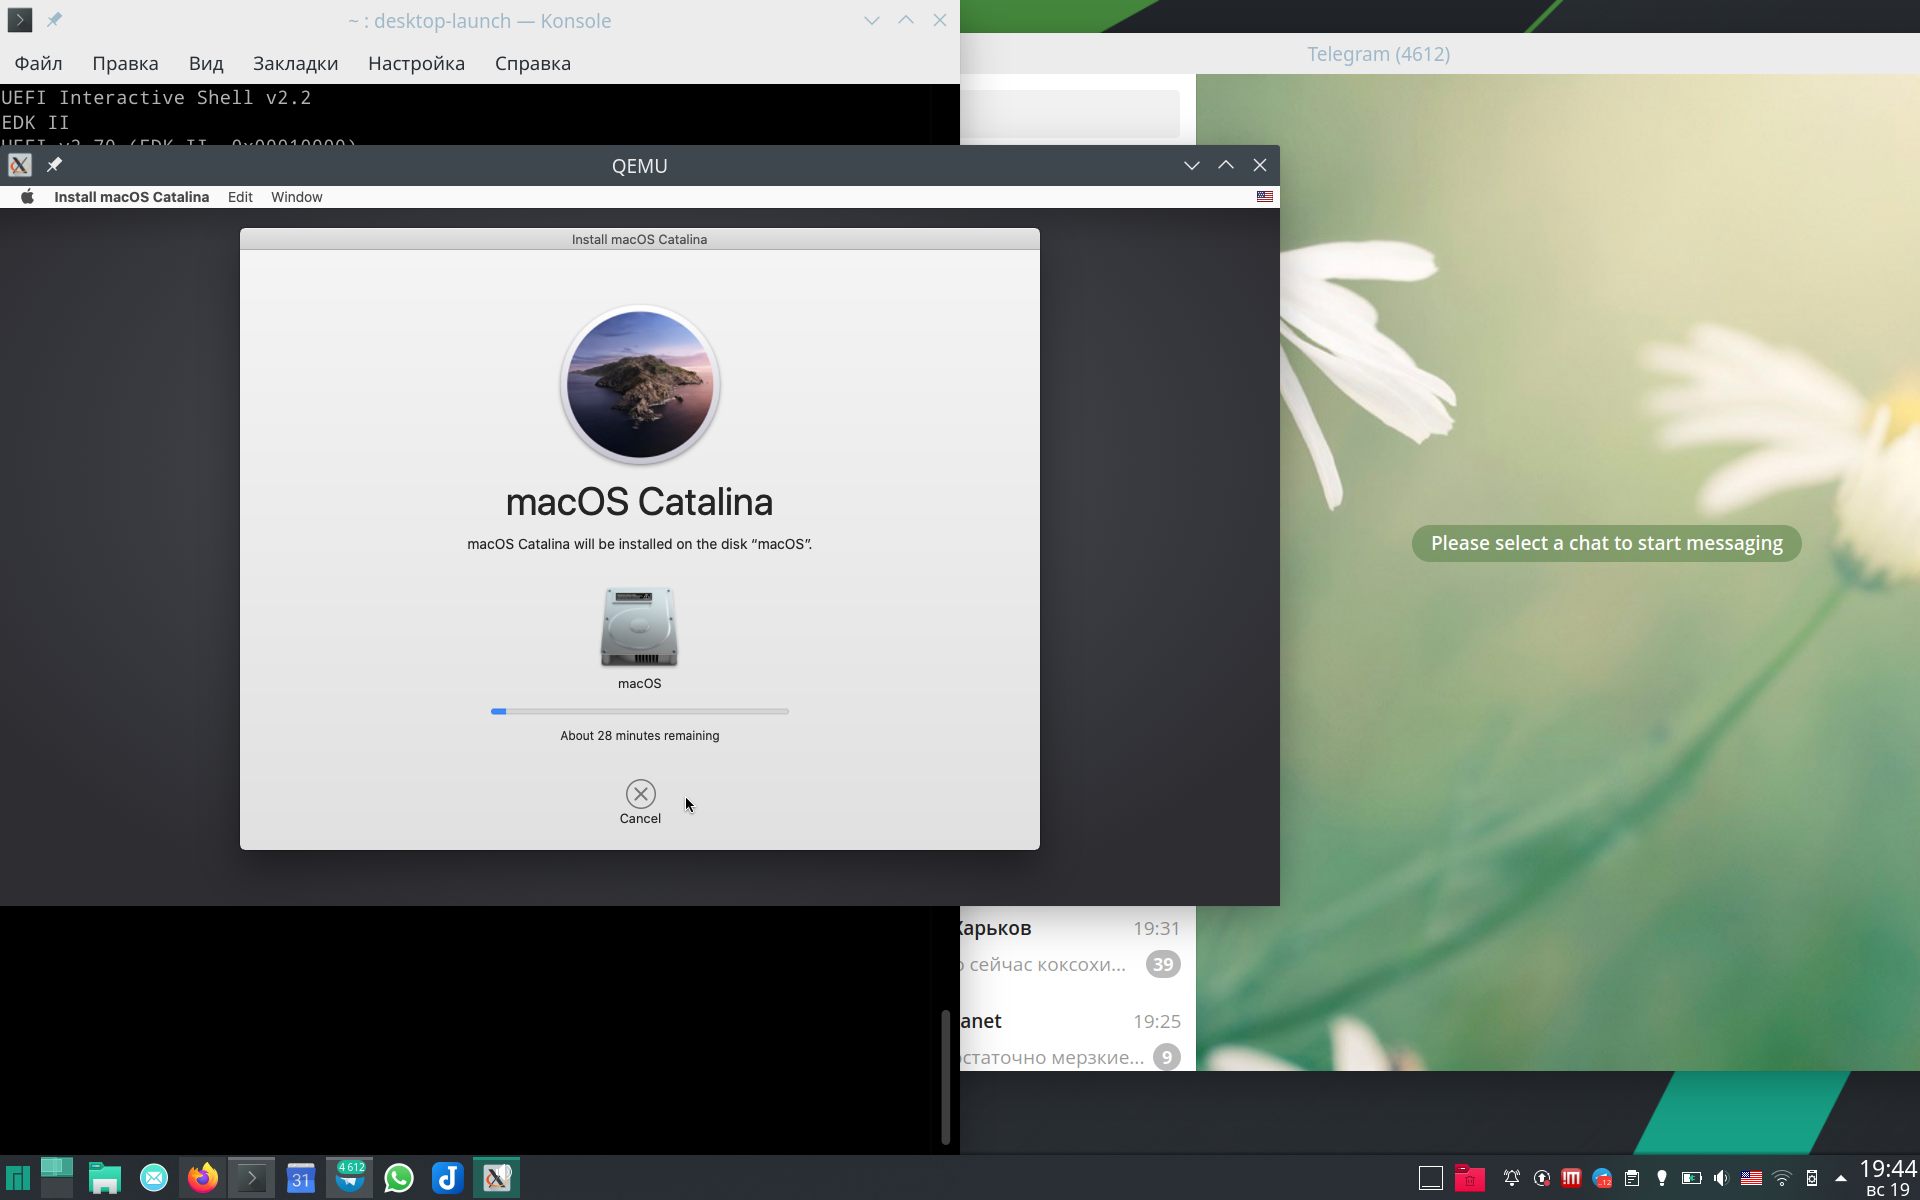This screenshot has width=1920, height=1200.
Task: Click the QEMU window app icon in titlebar
Action: 20,165
